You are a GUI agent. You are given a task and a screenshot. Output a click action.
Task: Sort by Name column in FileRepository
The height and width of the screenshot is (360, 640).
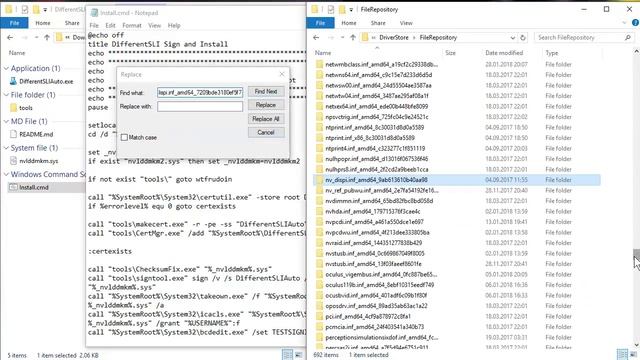[x=322, y=53]
